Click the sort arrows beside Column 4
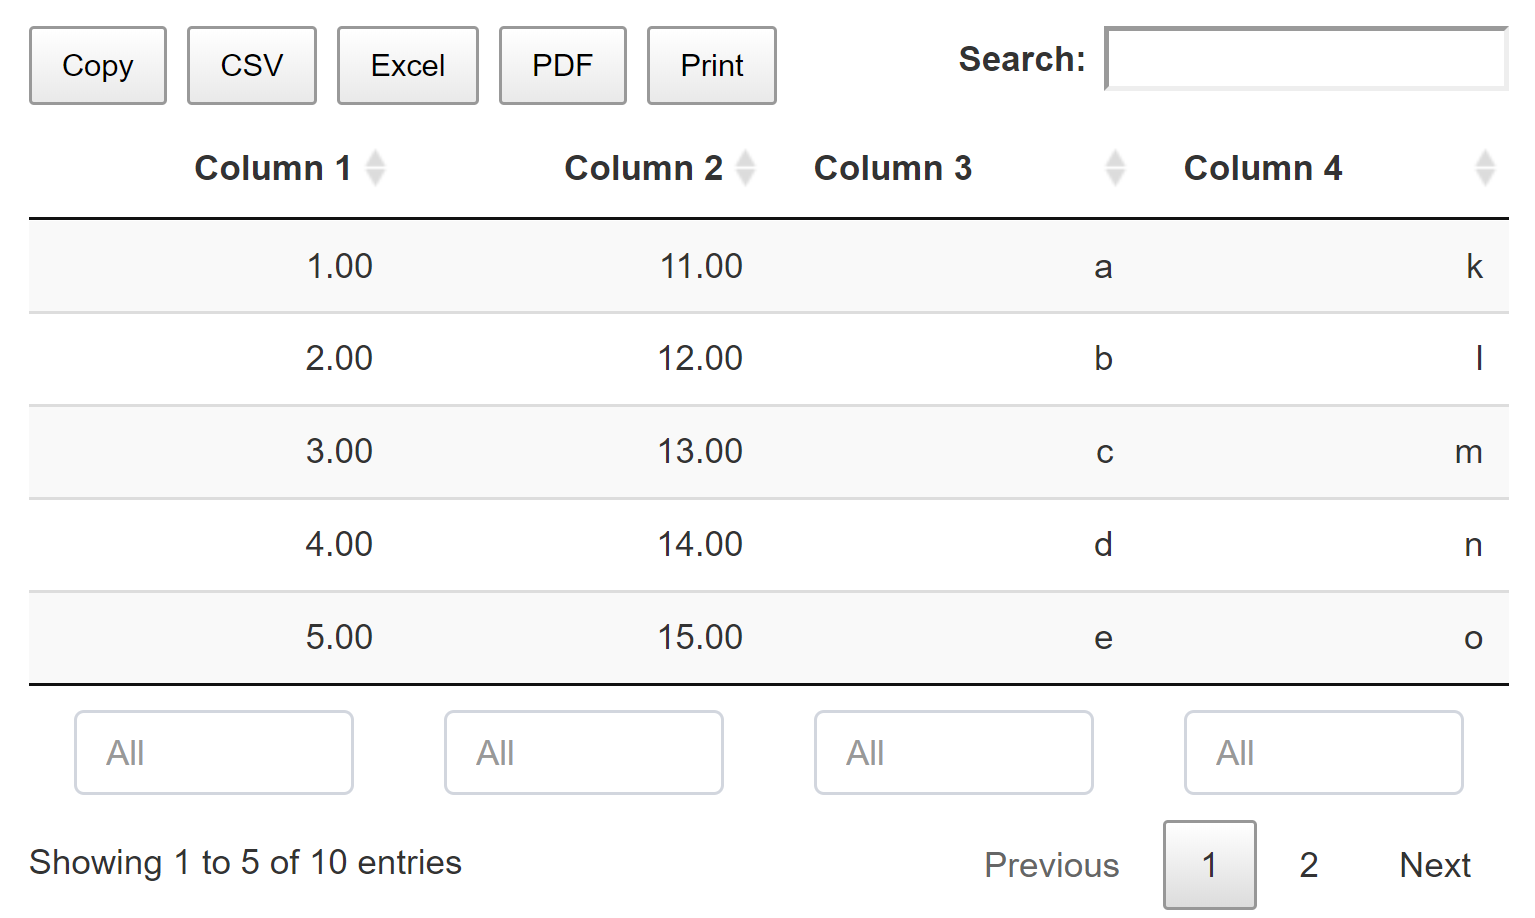The width and height of the screenshot is (1535, 918). tap(1484, 168)
